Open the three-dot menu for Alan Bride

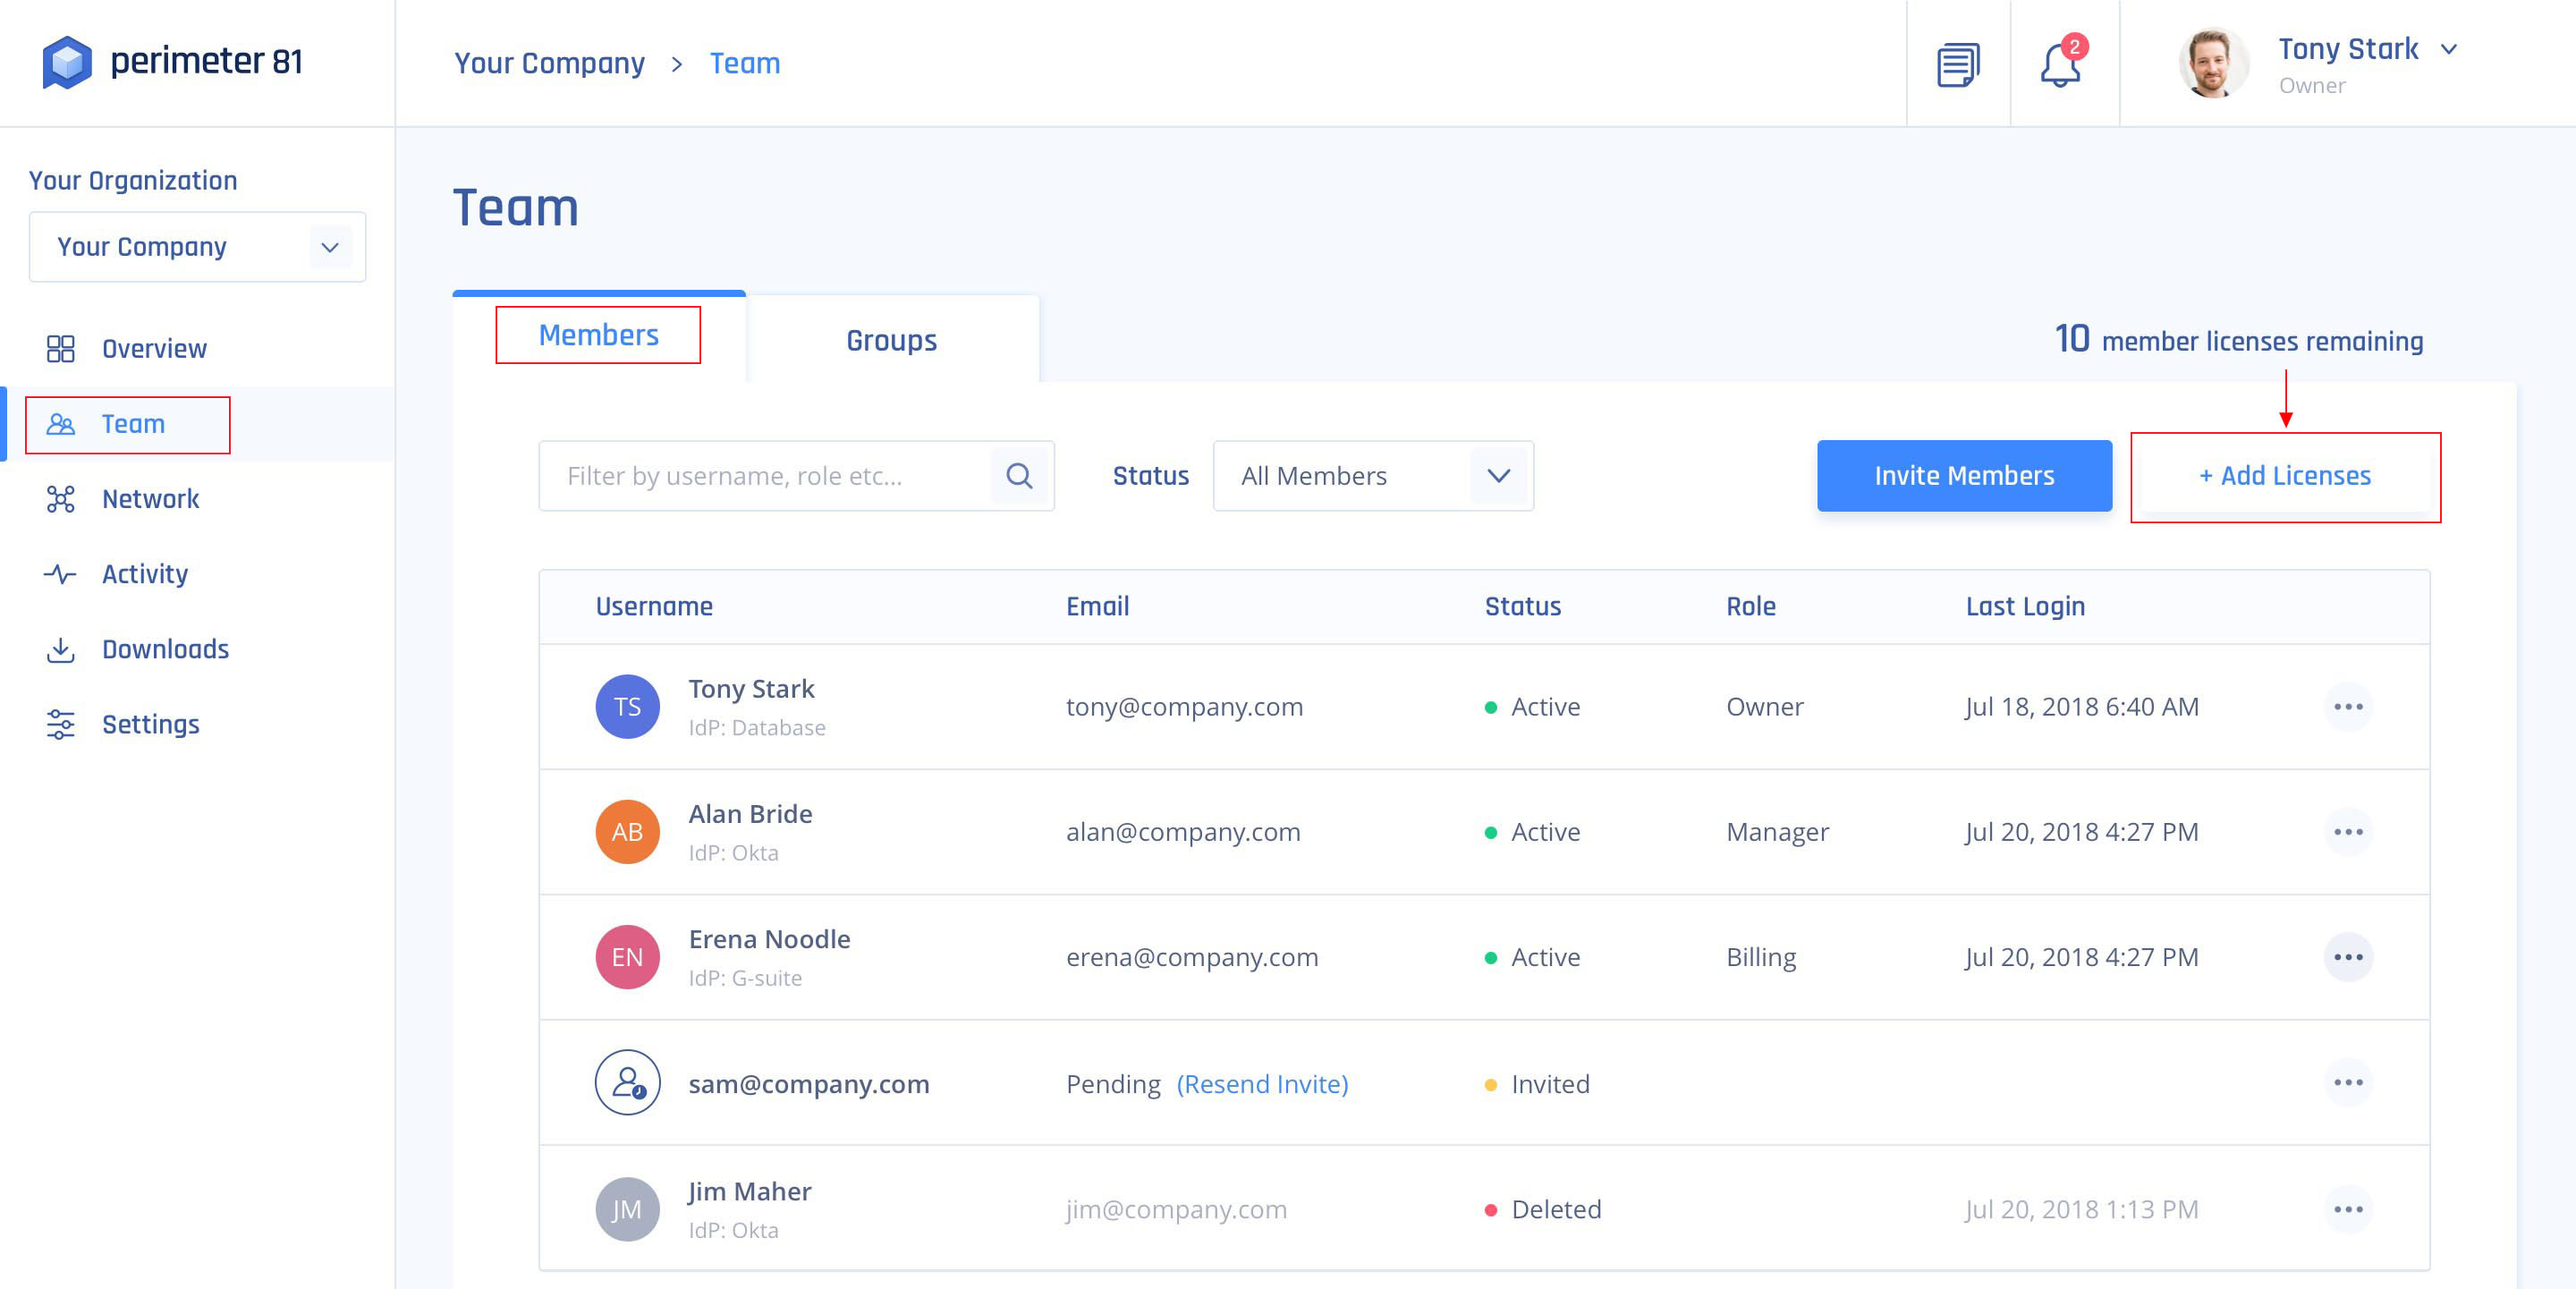[x=2347, y=832]
